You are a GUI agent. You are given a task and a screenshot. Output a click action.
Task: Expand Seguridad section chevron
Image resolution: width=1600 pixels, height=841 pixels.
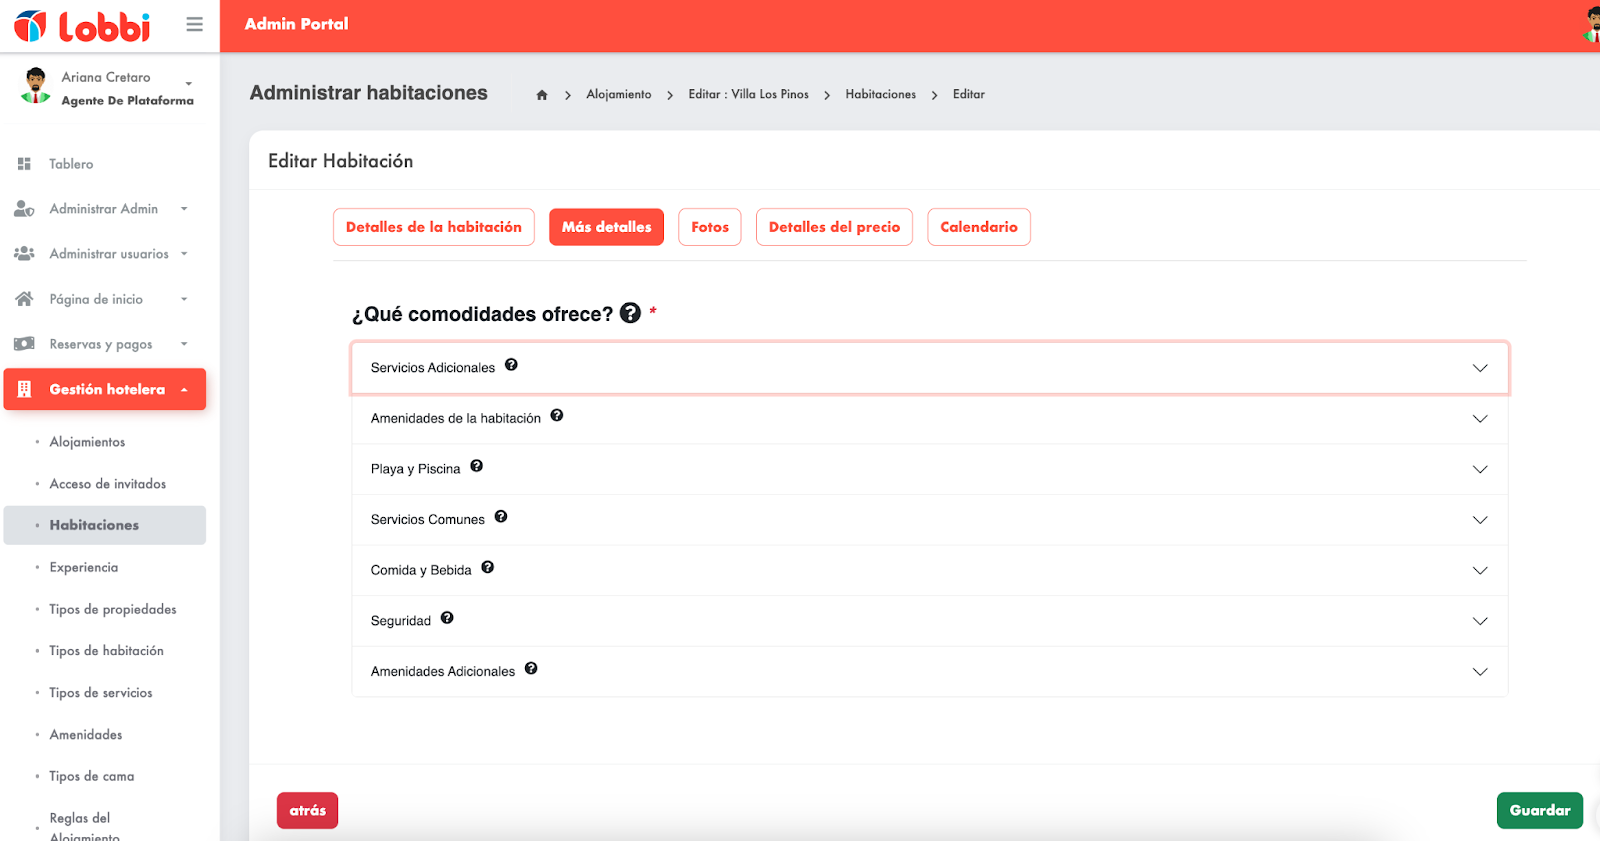1480,621
